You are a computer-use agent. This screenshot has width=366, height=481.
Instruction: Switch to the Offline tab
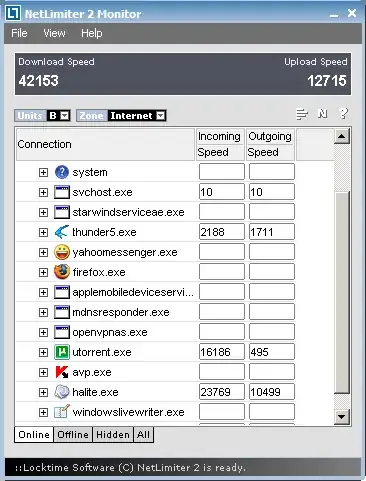pos(73,435)
